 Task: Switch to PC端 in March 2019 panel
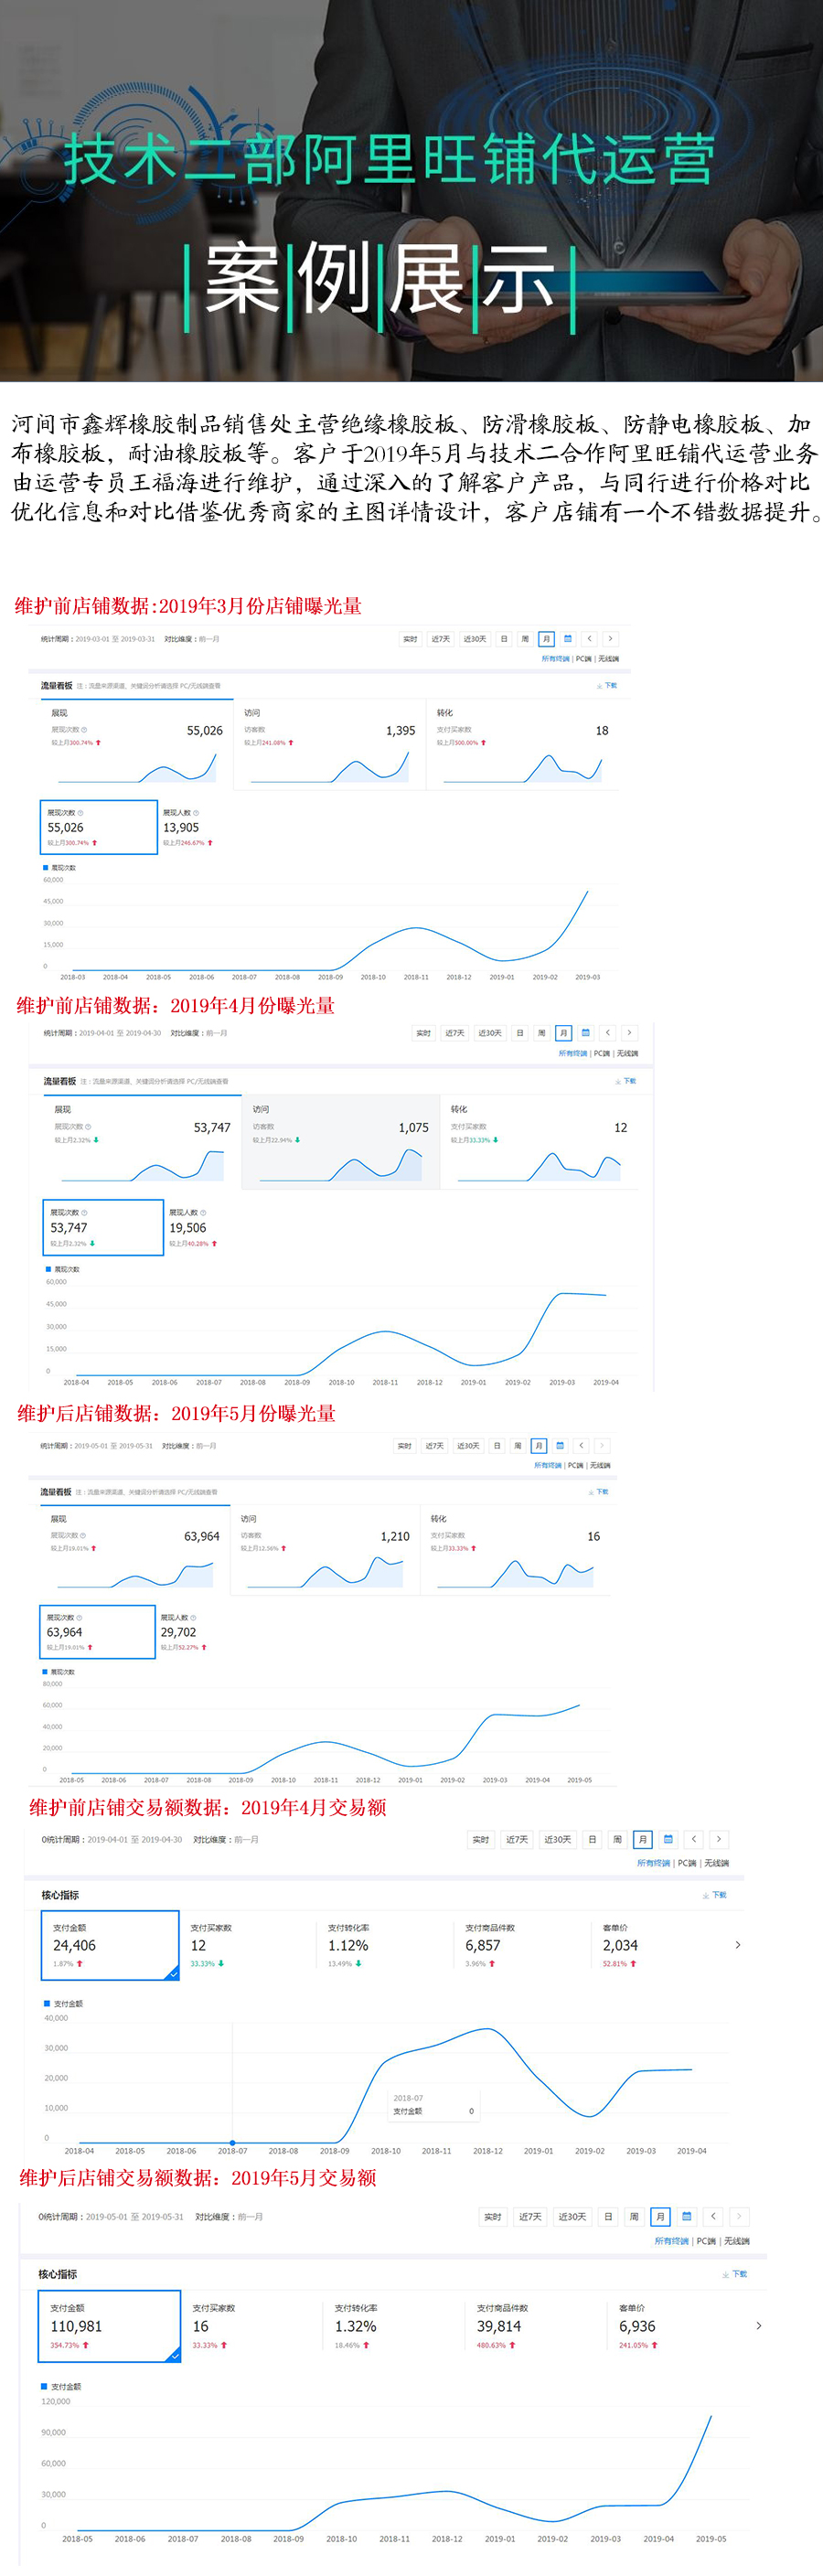click(584, 659)
